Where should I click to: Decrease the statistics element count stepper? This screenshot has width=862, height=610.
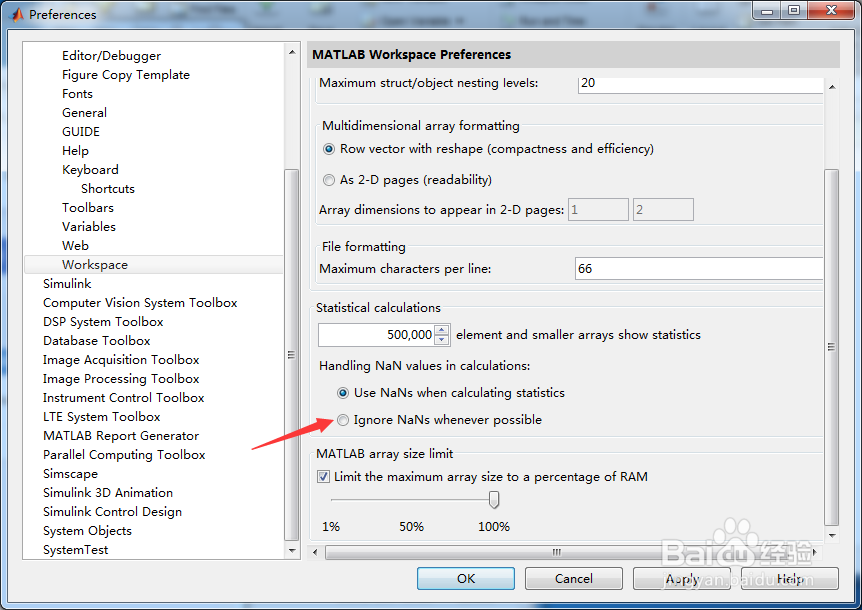[x=442, y=340]
